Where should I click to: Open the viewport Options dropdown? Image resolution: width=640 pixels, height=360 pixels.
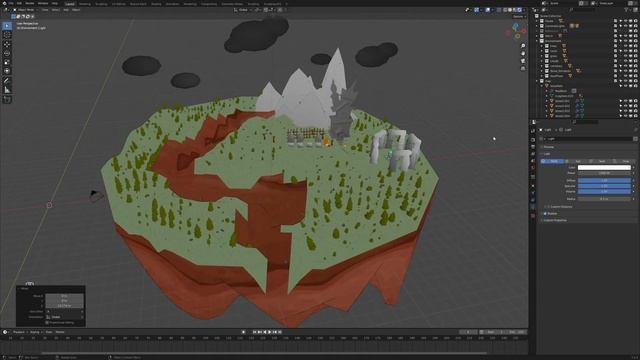coord(519,17)
